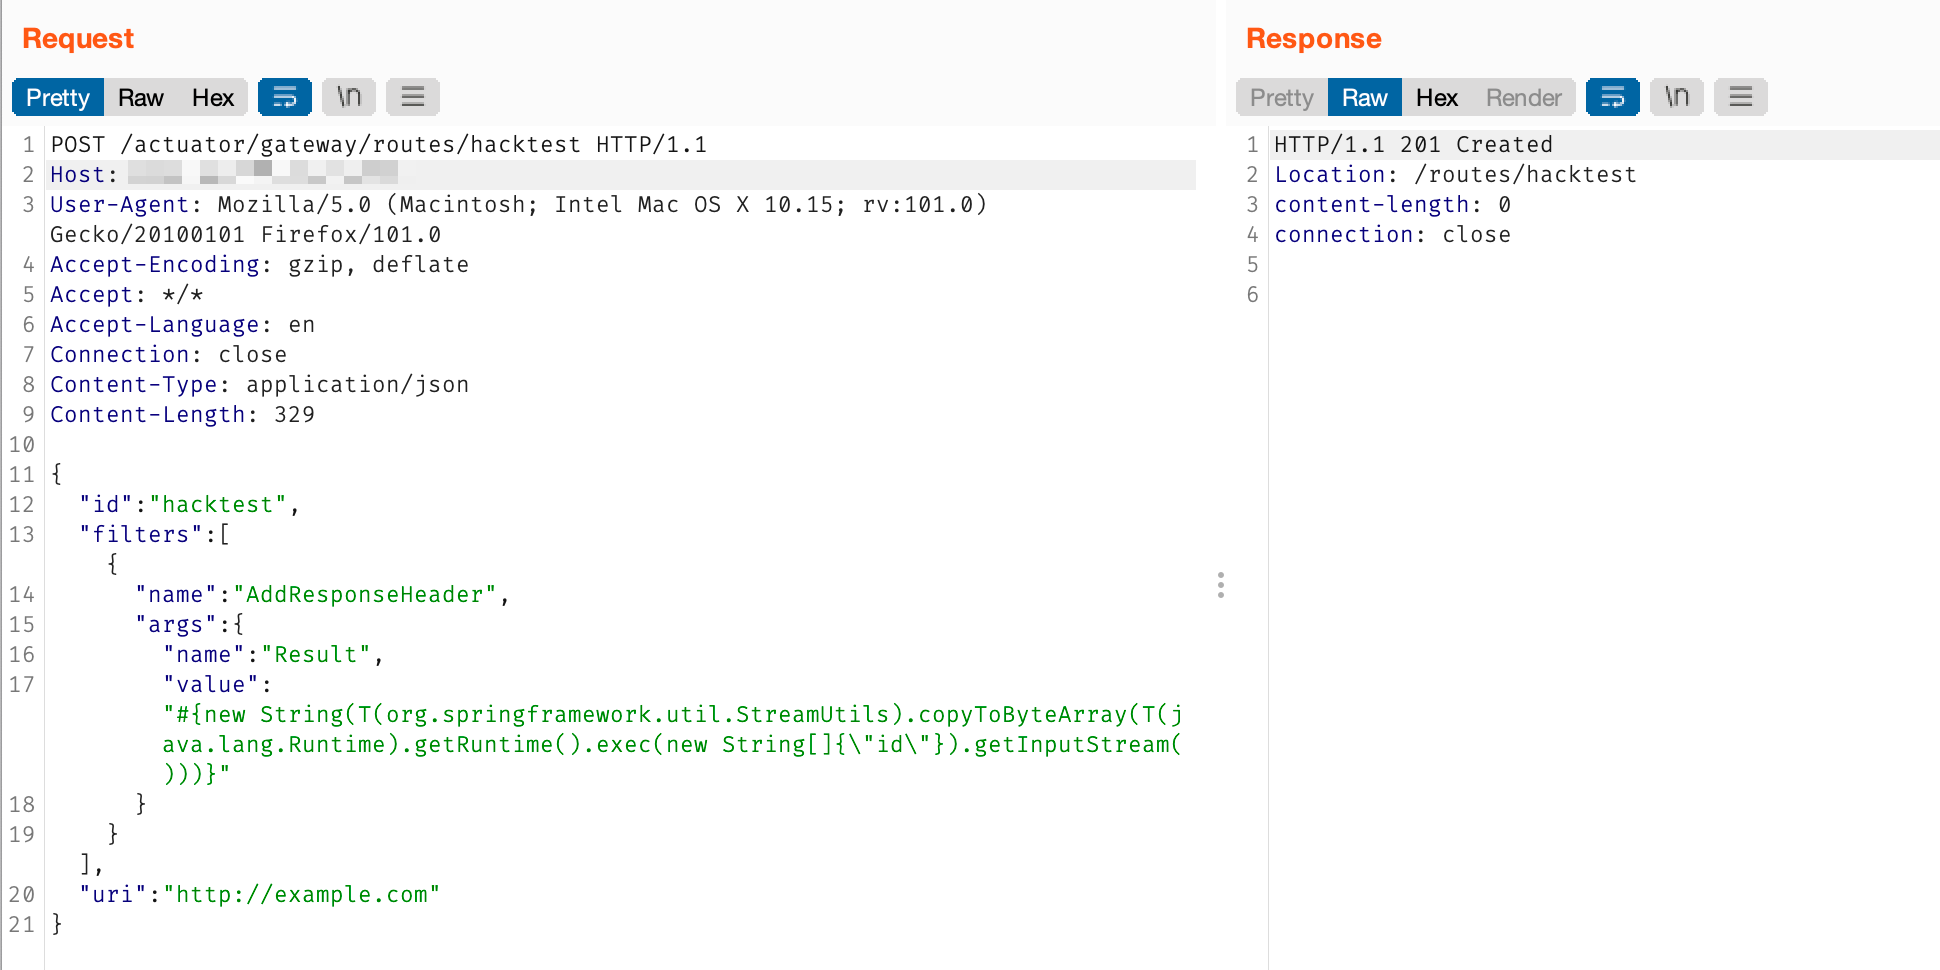The image size is (1940, 970).
Task: Click the Content-Length: 329 header
Action: click(183, 414)
